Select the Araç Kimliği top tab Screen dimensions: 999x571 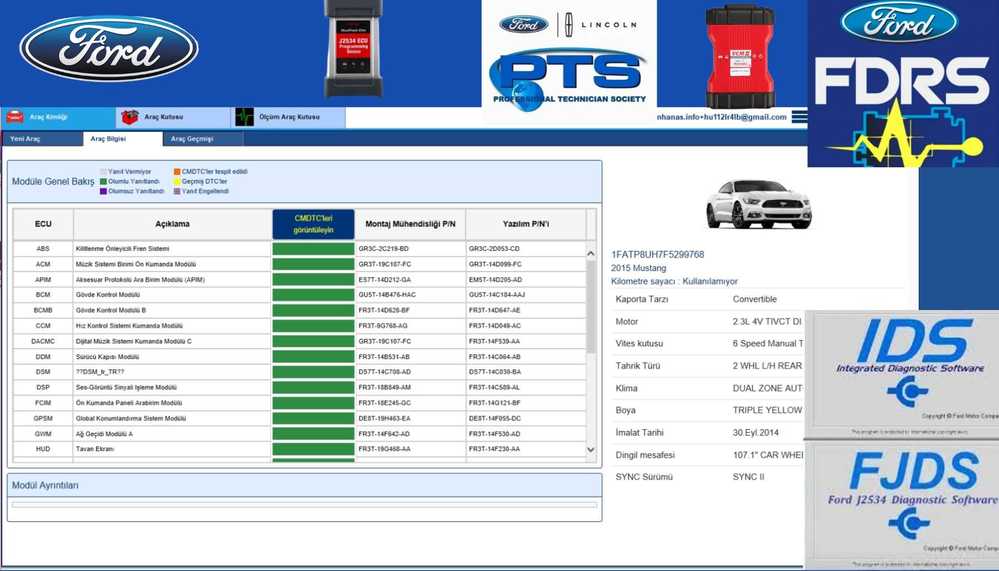(58, 117)
